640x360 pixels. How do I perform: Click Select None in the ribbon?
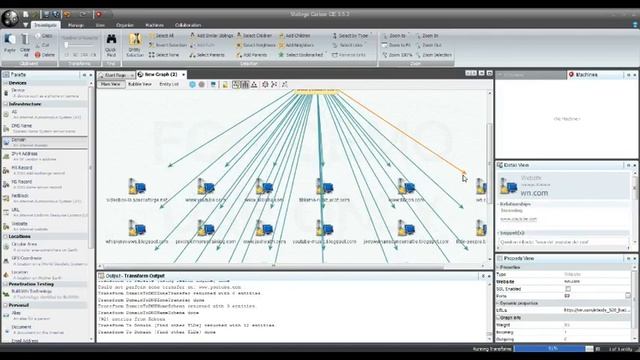[x=164, y=55]
